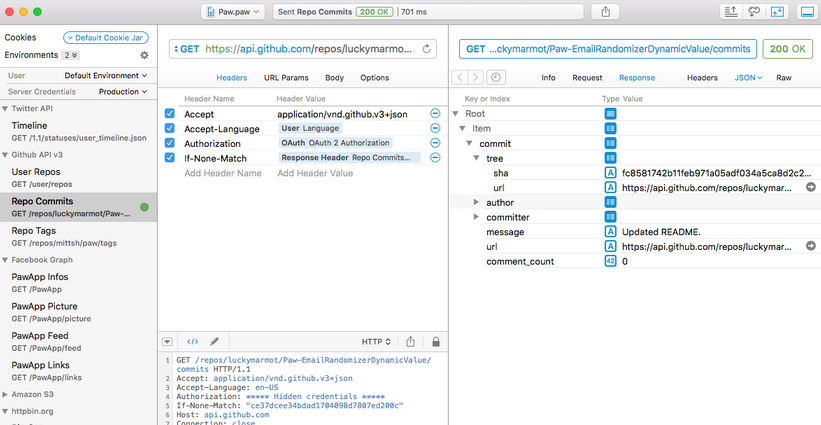821x425 pixels.
Task: Uncheck the Accept header checkbox
Action: [x=170, y=114]
